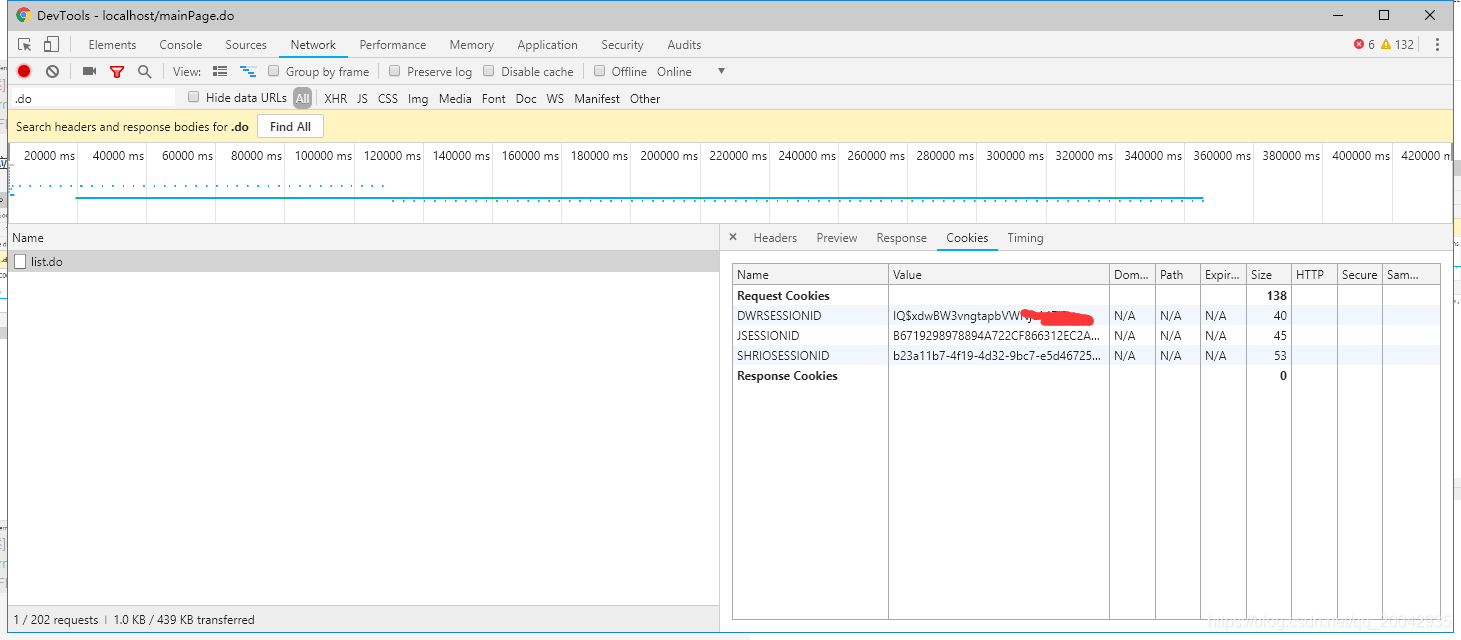Show the request Headers tab
This screenshot has height=640, width=1461.
tap(775, 238)
